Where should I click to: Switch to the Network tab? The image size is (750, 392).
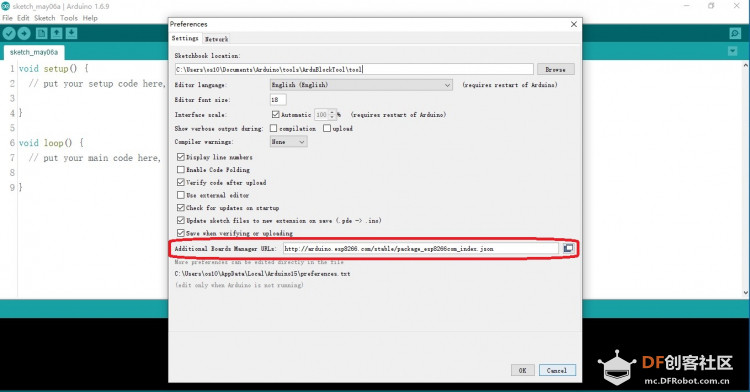216,39
